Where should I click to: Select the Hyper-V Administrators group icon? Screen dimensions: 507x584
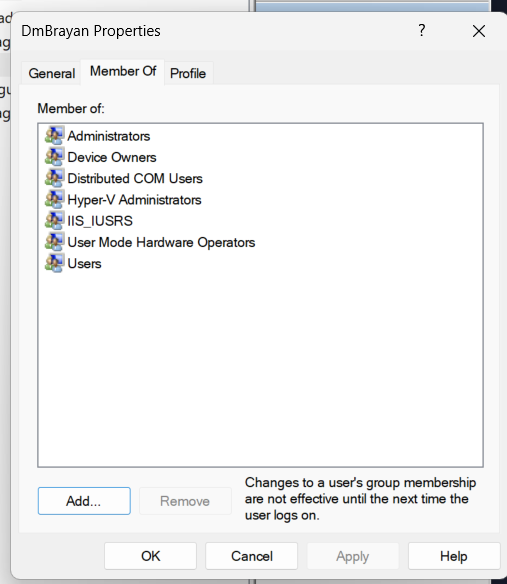pos(54,199)
